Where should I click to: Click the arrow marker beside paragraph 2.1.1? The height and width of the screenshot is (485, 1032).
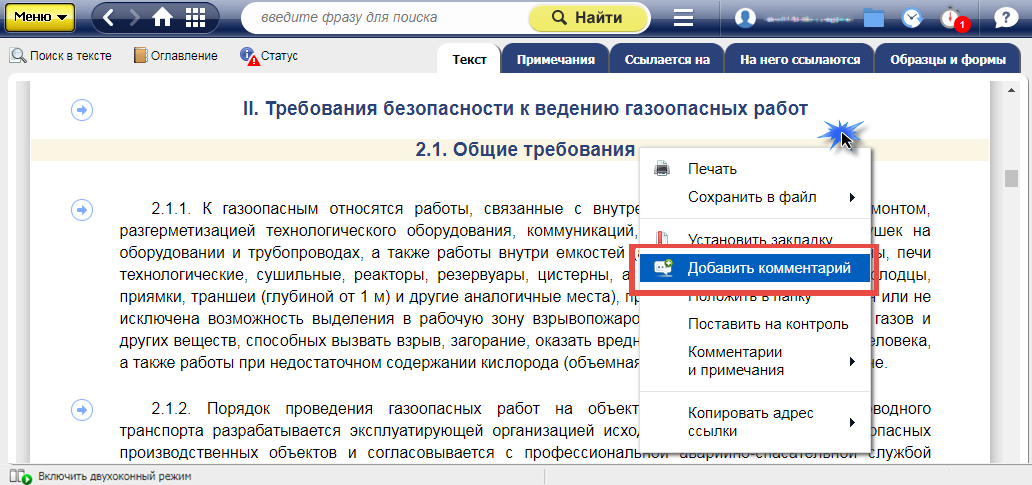pyautogui.click(x=82, y=209)
